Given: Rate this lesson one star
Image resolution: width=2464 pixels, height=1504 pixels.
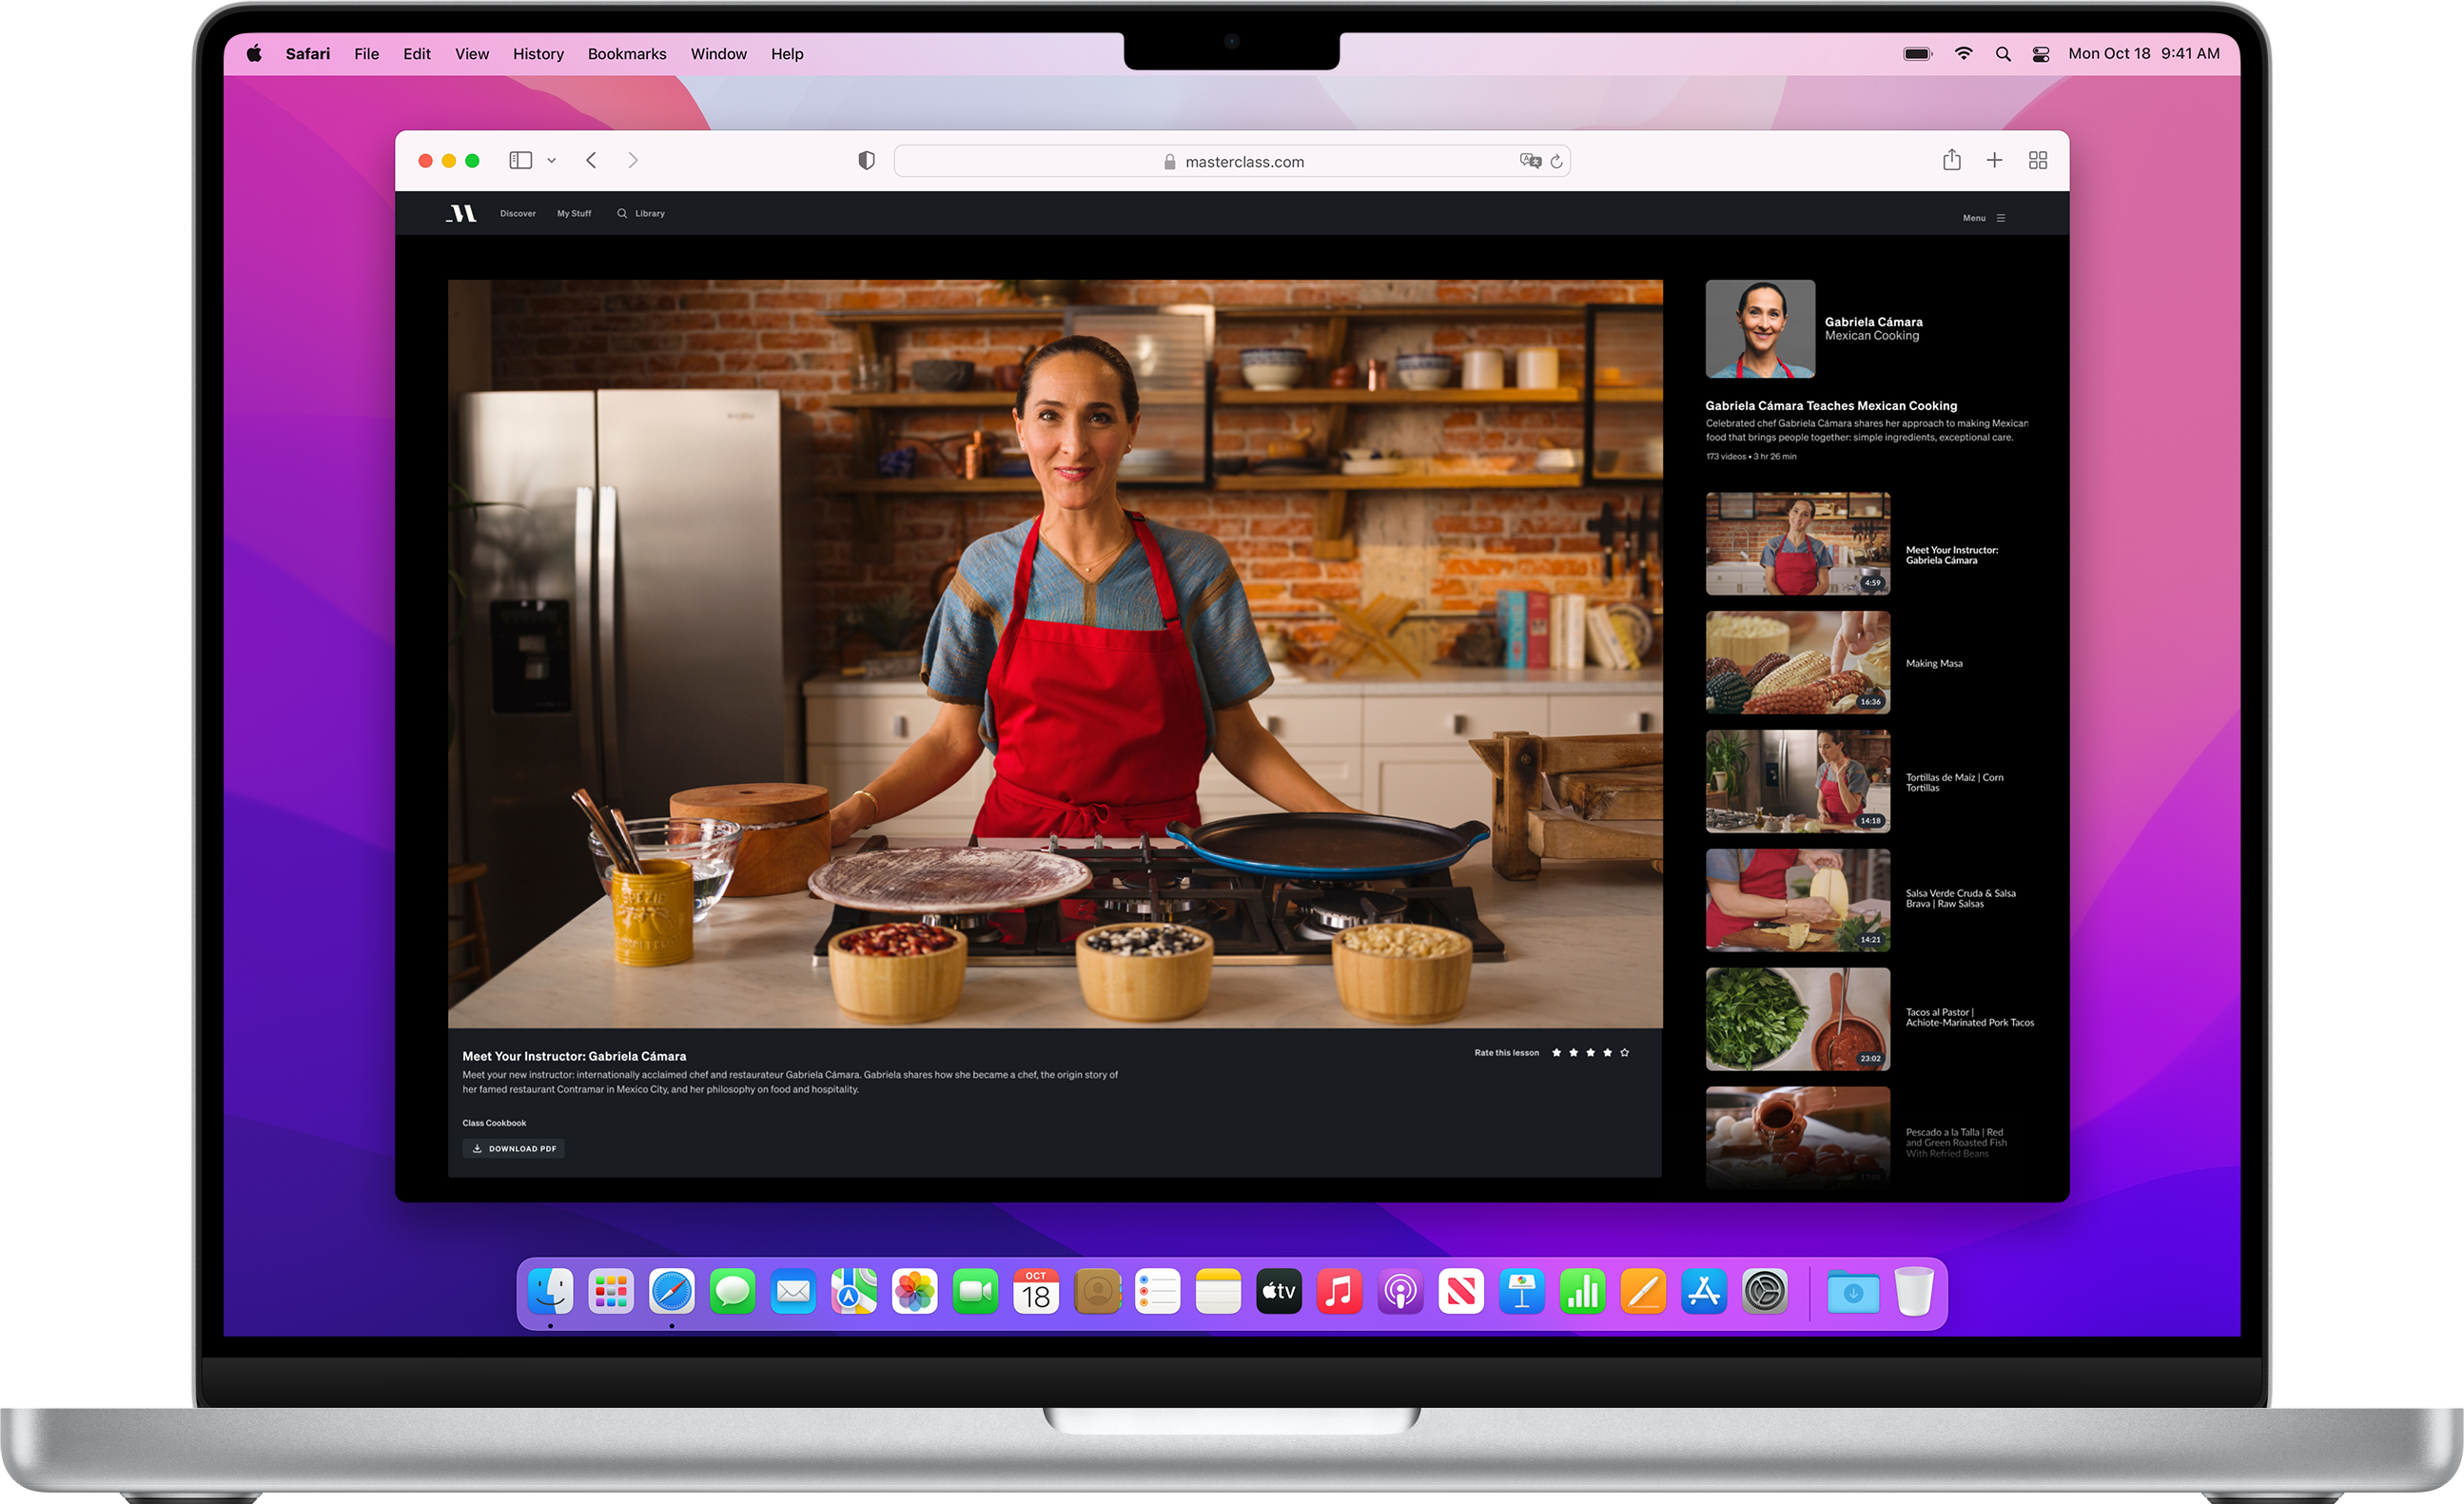Looking at the screenshot, I should (1557, 1053).
